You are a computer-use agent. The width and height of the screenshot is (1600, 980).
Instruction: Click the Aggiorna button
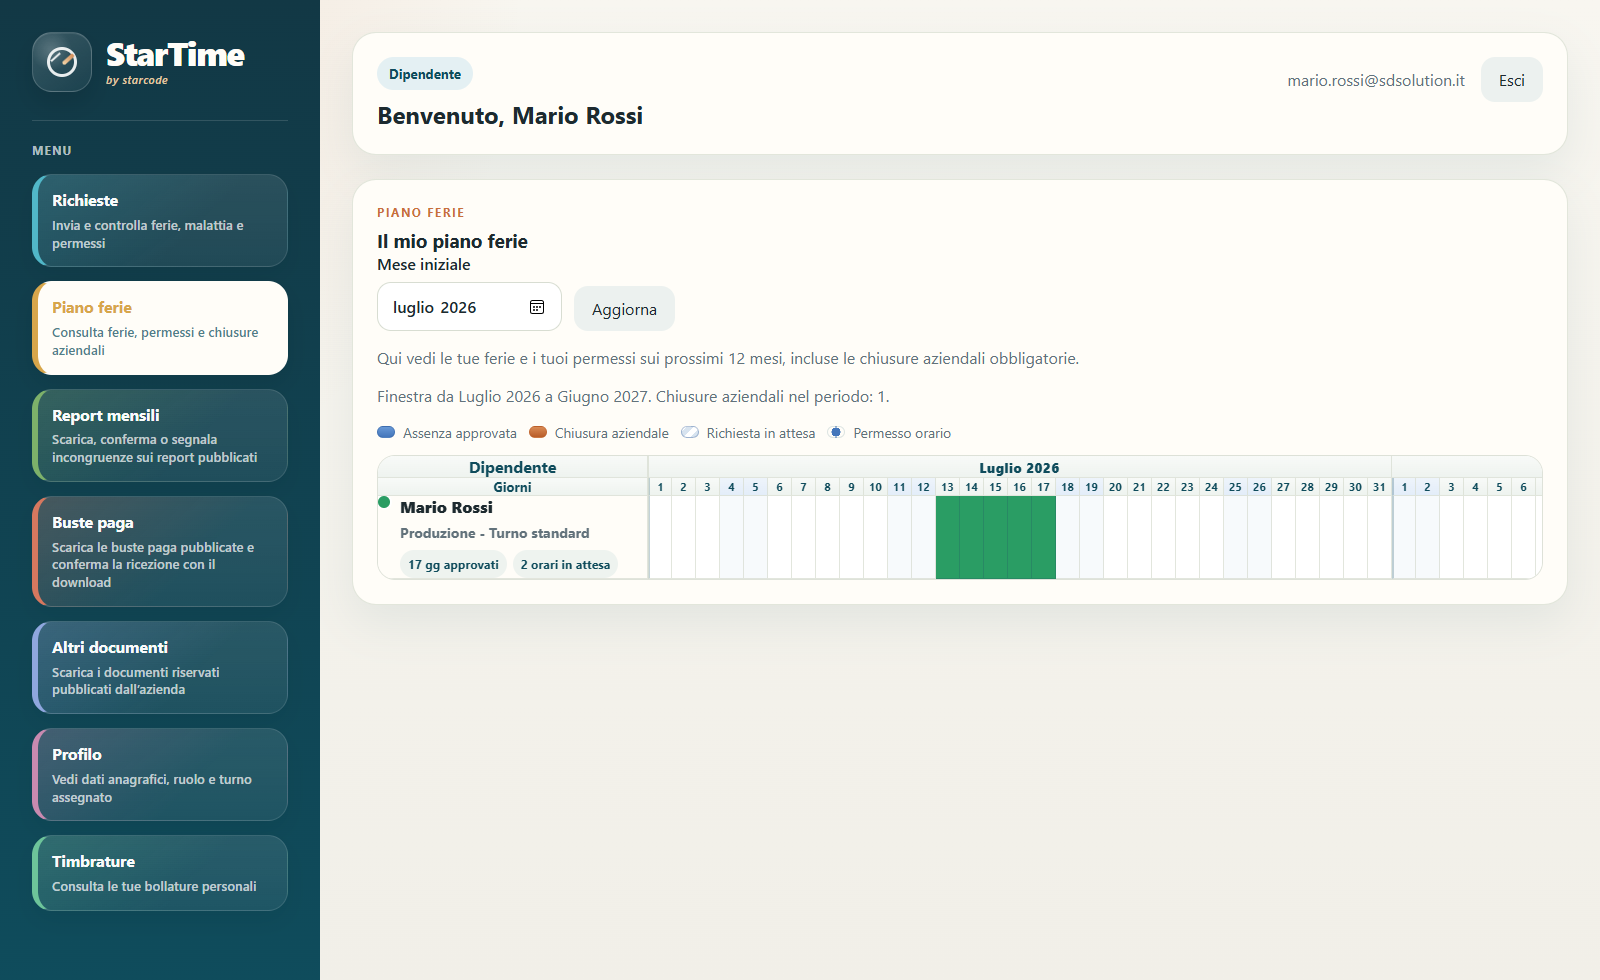click(624, 309)
